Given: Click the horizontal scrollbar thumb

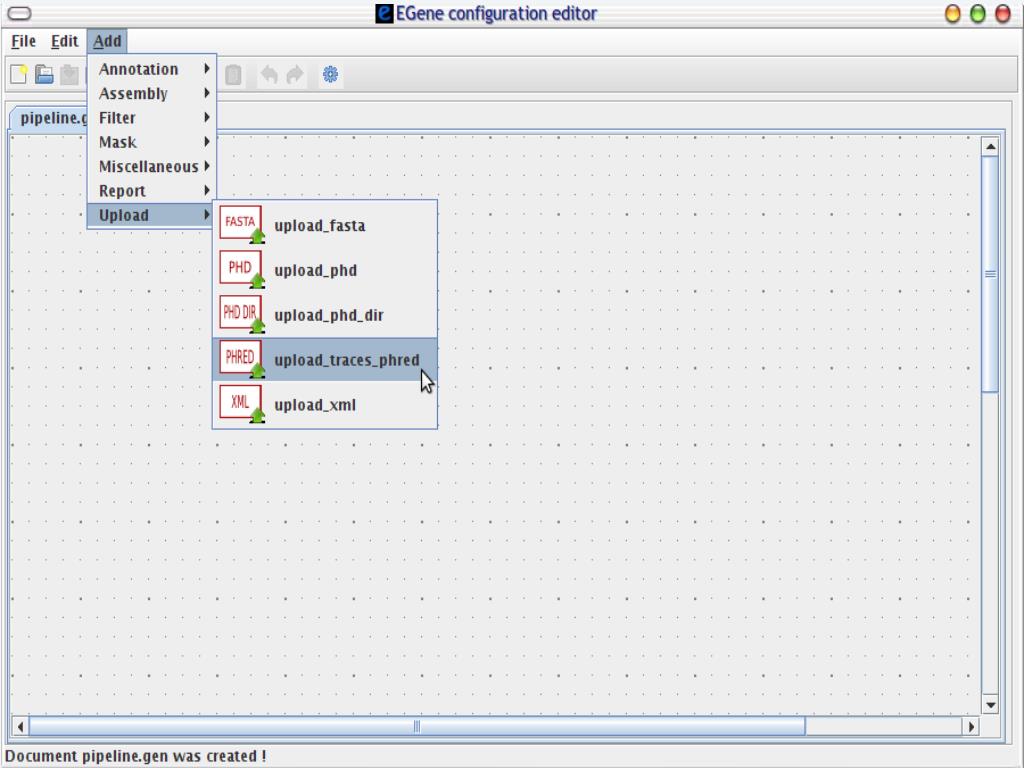Looking at the screenshot, I should click(417, 726).
